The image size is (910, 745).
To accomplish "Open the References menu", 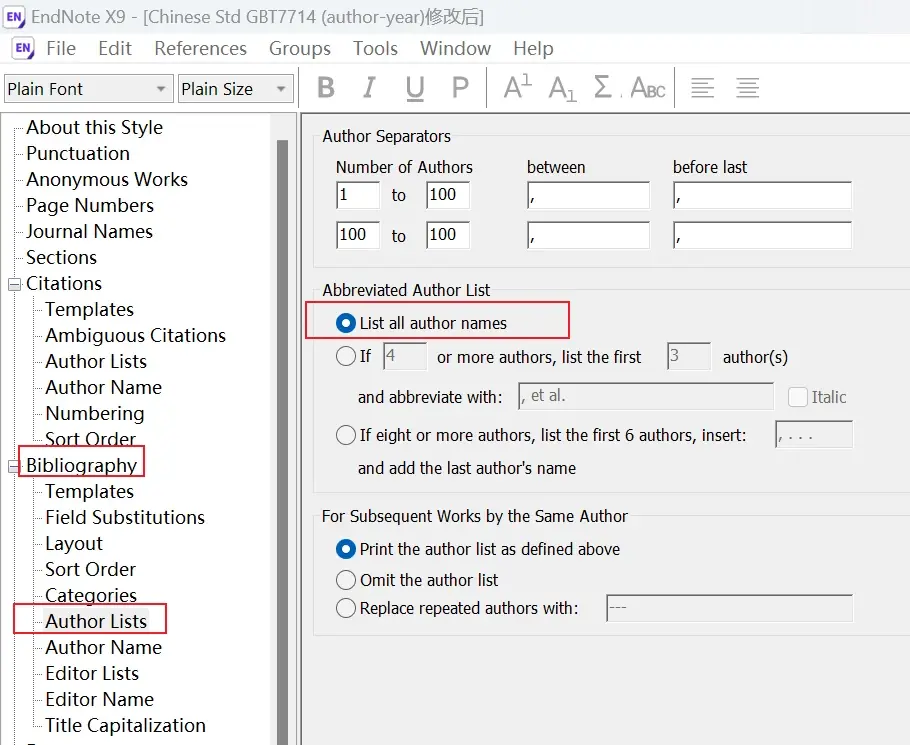I will point(200,48).
